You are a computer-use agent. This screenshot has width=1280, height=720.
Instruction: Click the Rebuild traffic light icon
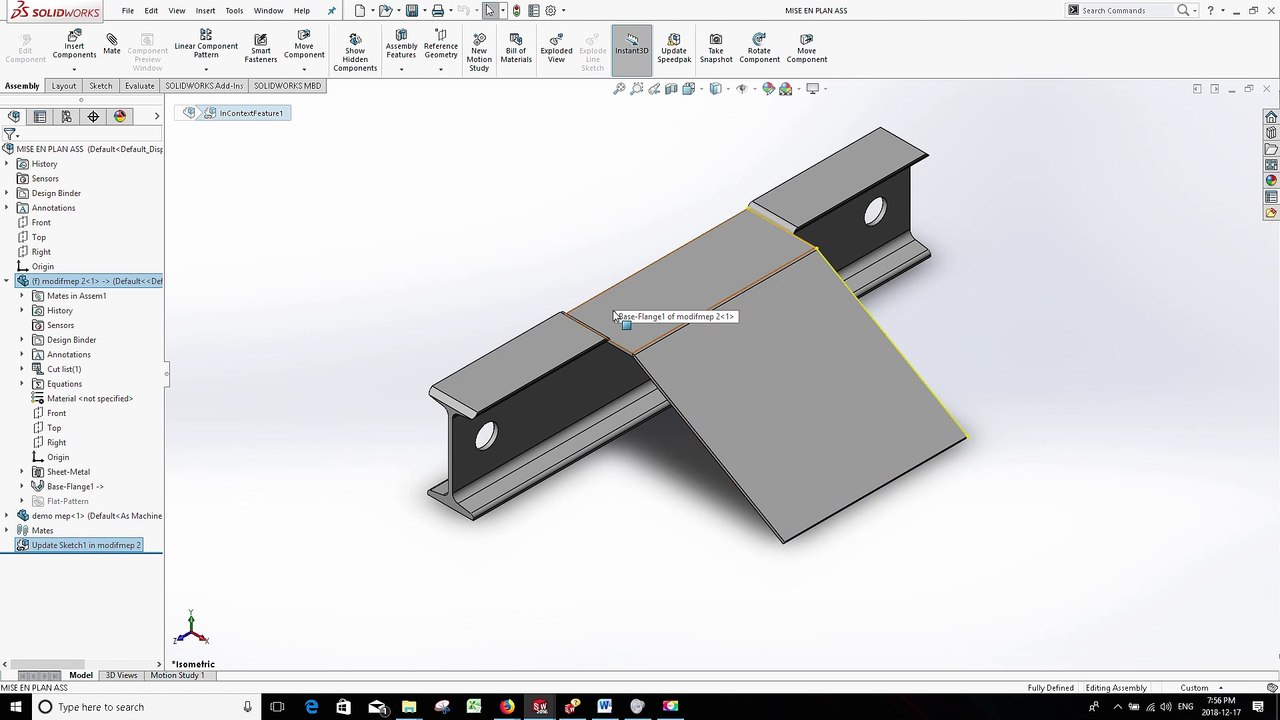[x=516, y=11]
